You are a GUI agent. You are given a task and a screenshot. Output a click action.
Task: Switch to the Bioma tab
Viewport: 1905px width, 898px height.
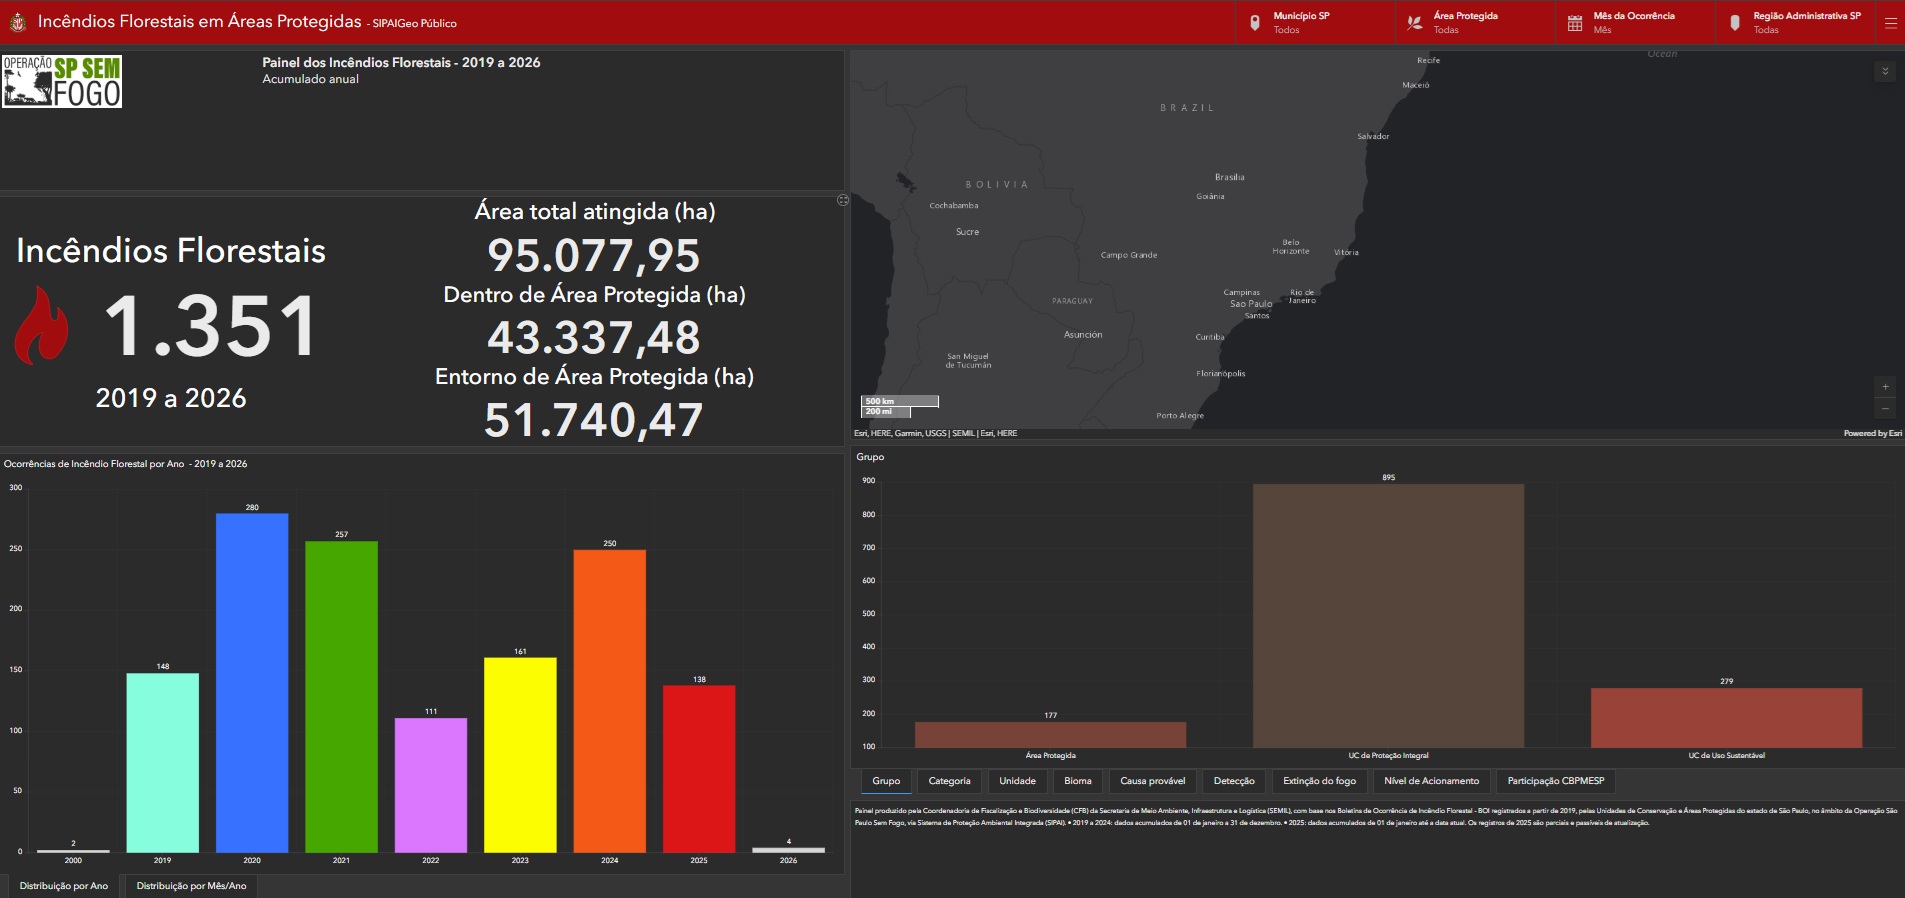pyautogui.click(x=1077, y=781)
